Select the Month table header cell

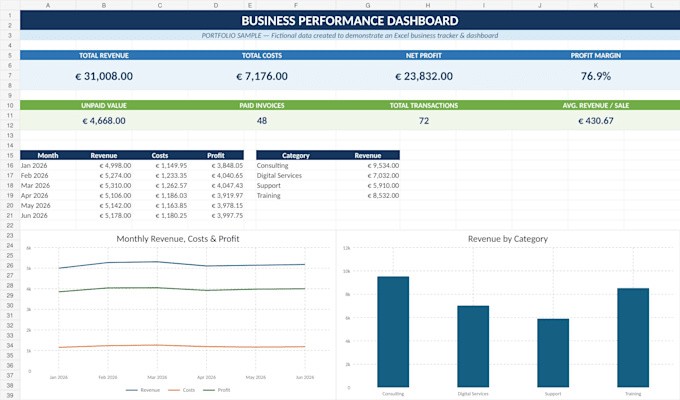click(x=48, y=155)
